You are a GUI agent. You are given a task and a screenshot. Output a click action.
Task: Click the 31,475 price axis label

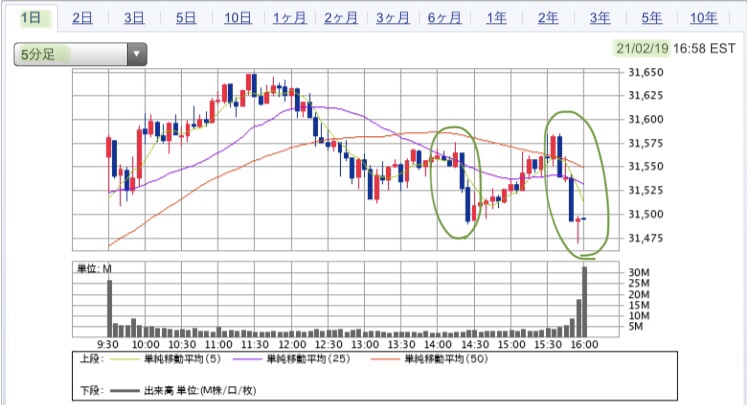[x=646, y=238]
